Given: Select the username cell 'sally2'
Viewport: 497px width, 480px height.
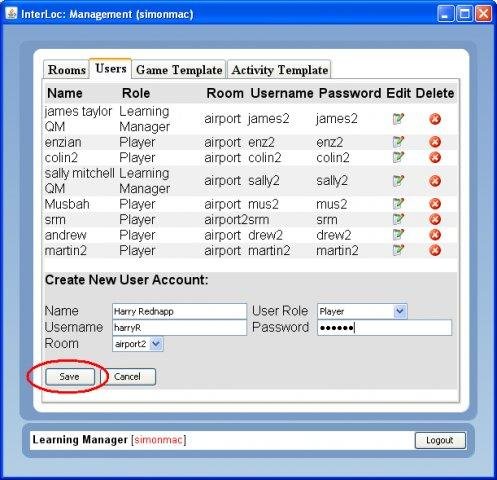Looking at the screenshot, I should [x=264, y=181].
